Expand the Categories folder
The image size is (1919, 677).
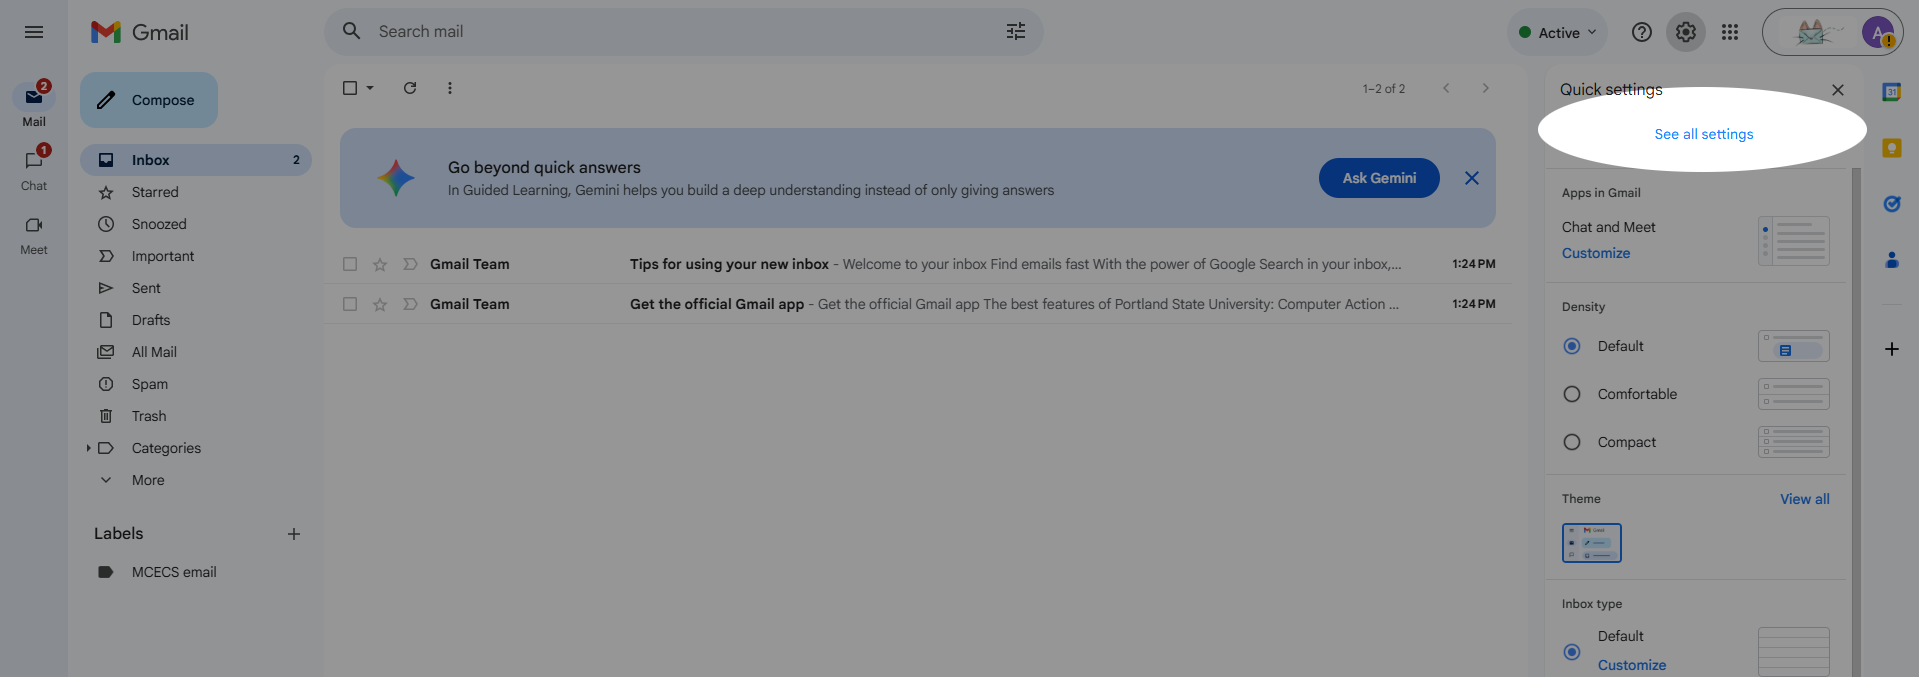(89, 448)
